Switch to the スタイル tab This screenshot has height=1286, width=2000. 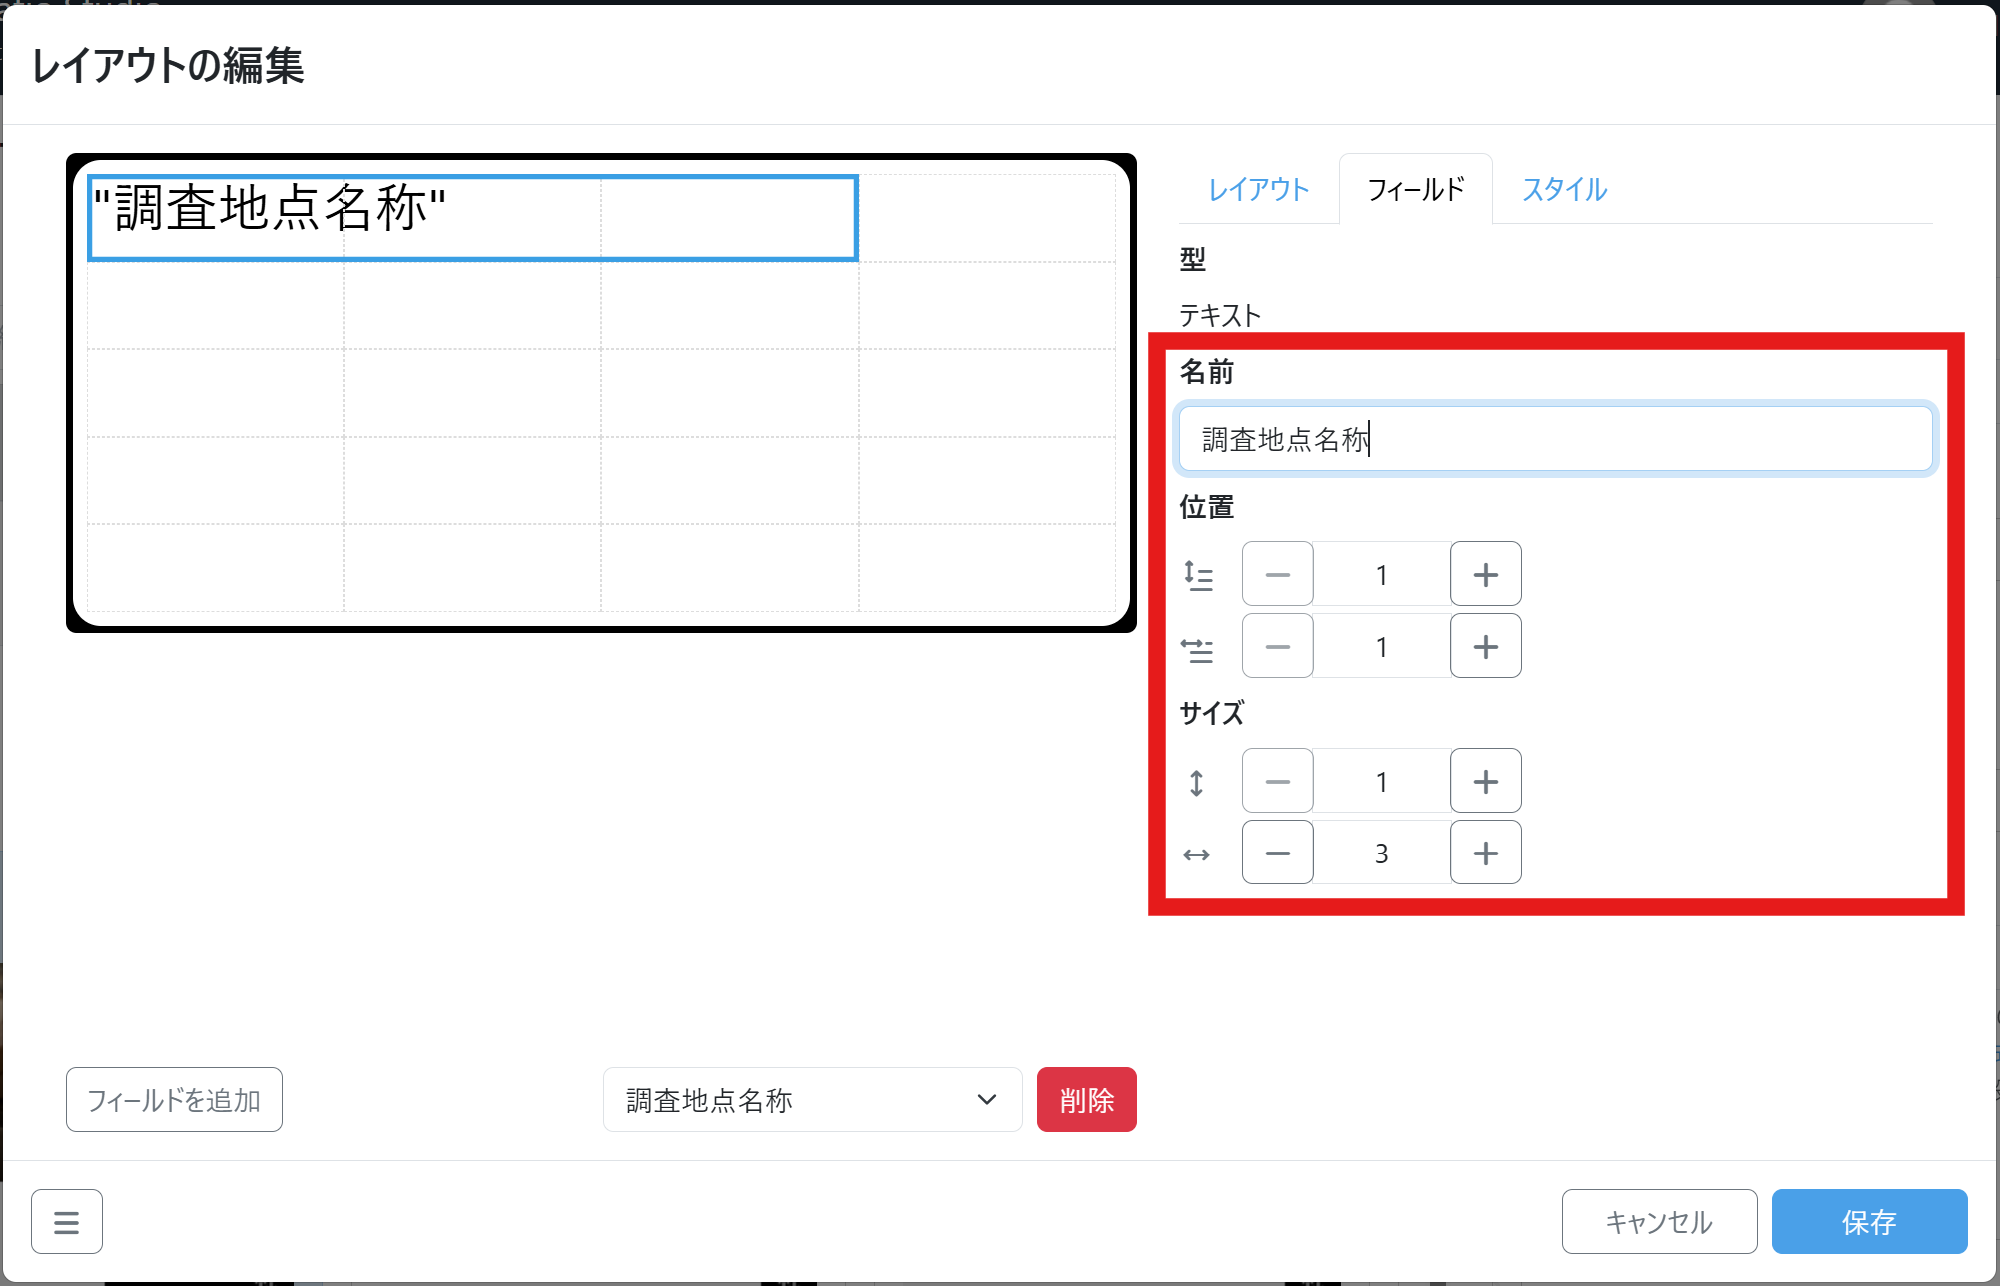[1564, 189]
